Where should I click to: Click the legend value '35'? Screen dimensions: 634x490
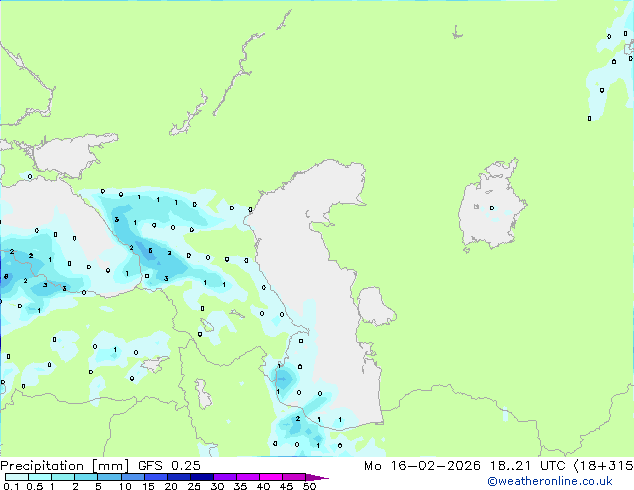[240, 486]
